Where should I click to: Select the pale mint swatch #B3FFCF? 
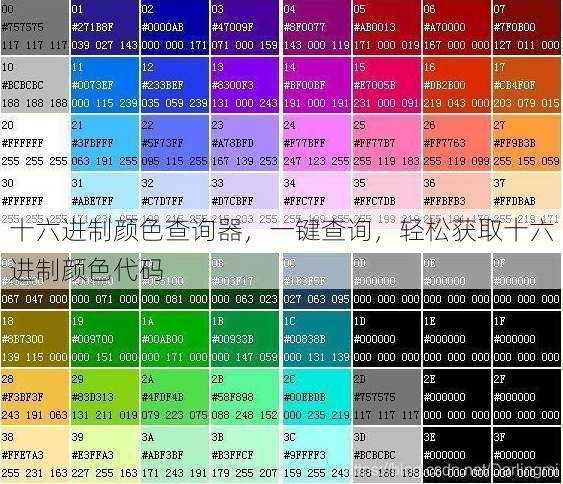point(245,455)
